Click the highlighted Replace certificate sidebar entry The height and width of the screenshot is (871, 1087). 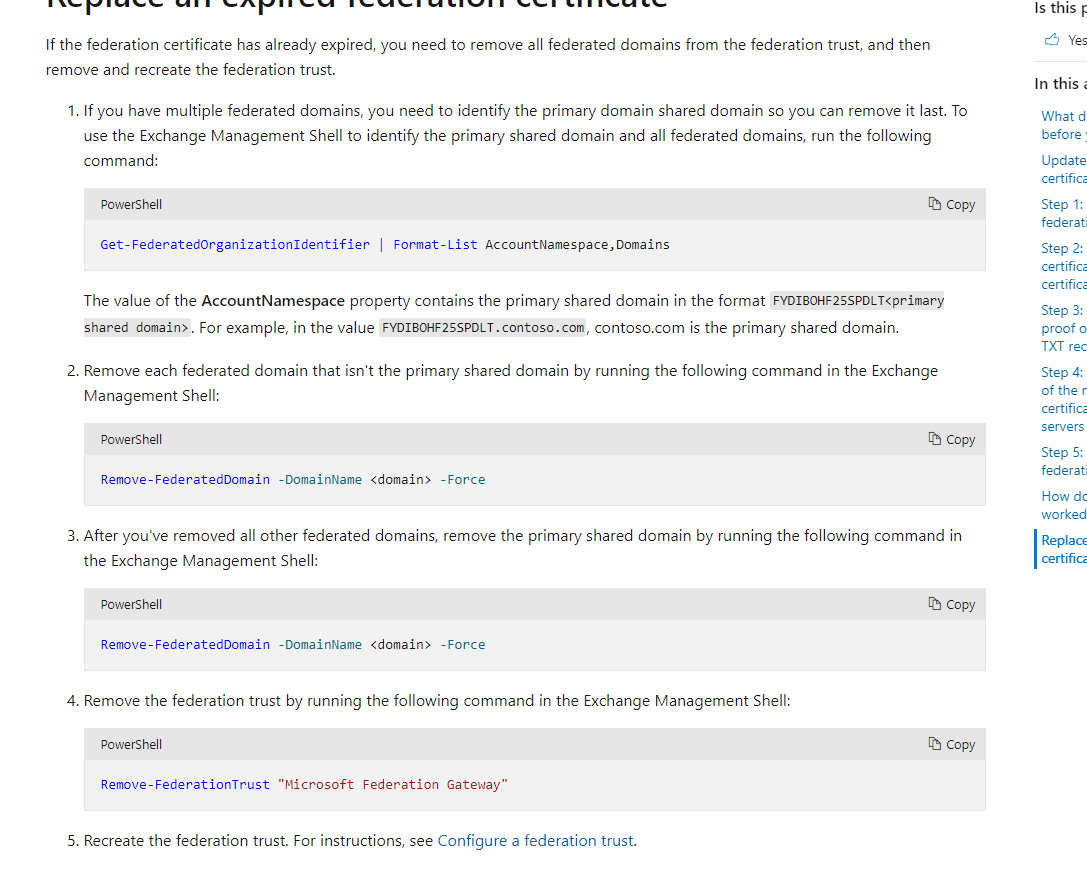(1064, 548)
